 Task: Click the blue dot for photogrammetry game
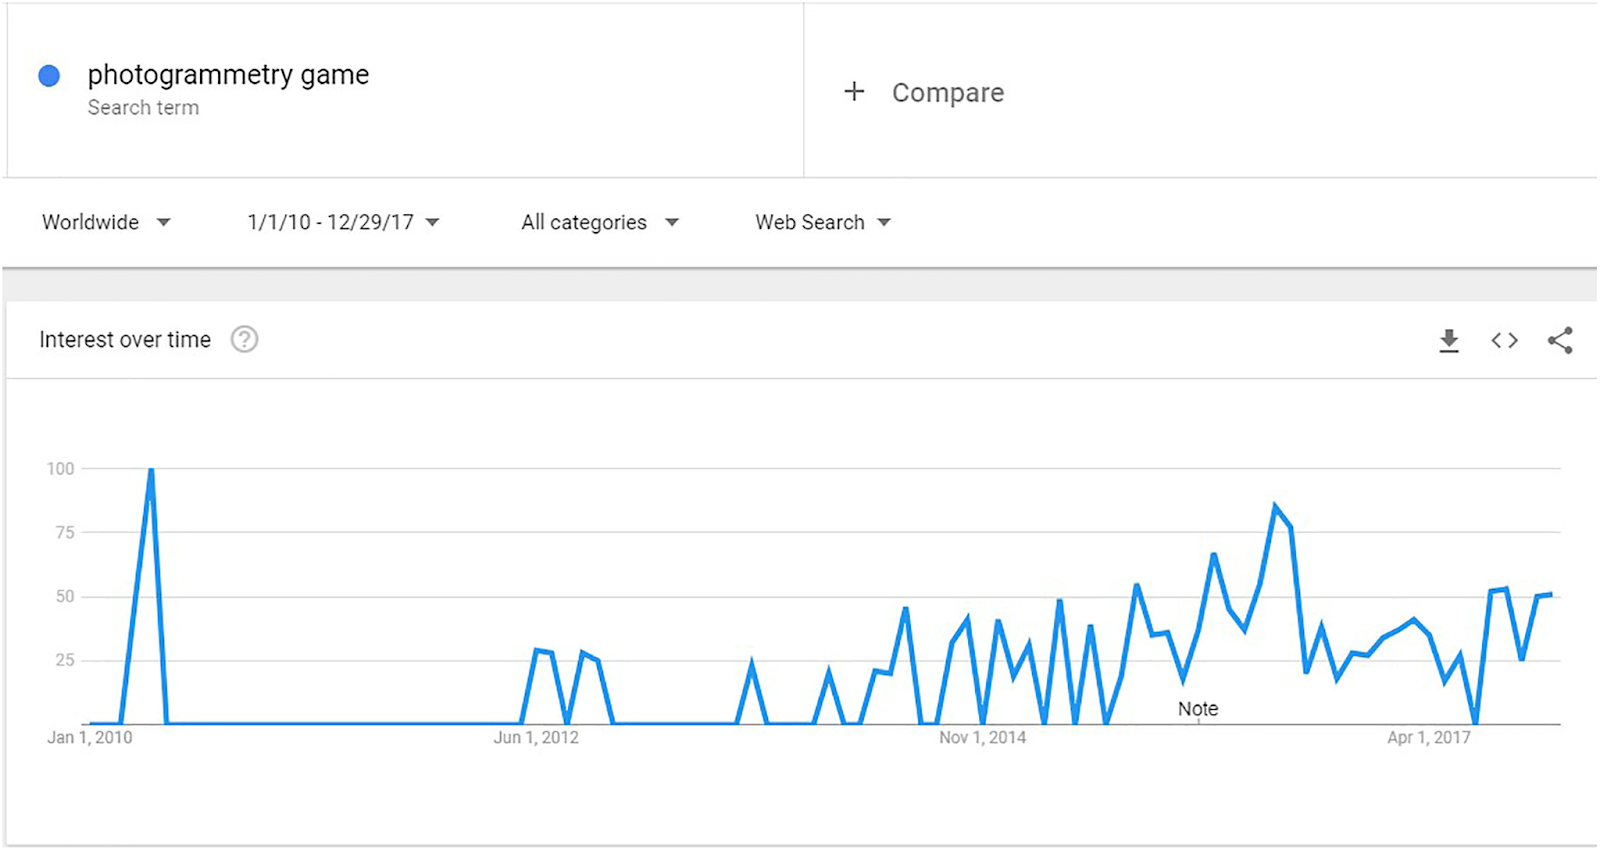(x=49, y=76)
